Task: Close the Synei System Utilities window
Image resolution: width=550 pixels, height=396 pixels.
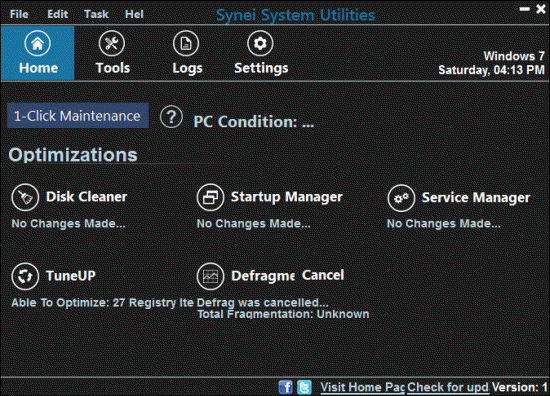Action: coord(541,9)
